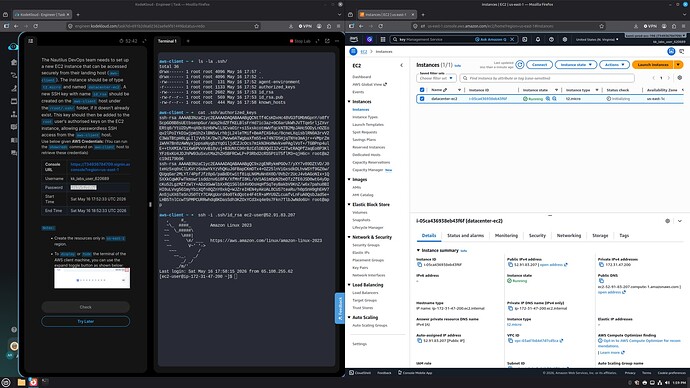Click the KodeKloud Firefox address bar
This screenshot has height=388, width=690.
click(163, 26)
